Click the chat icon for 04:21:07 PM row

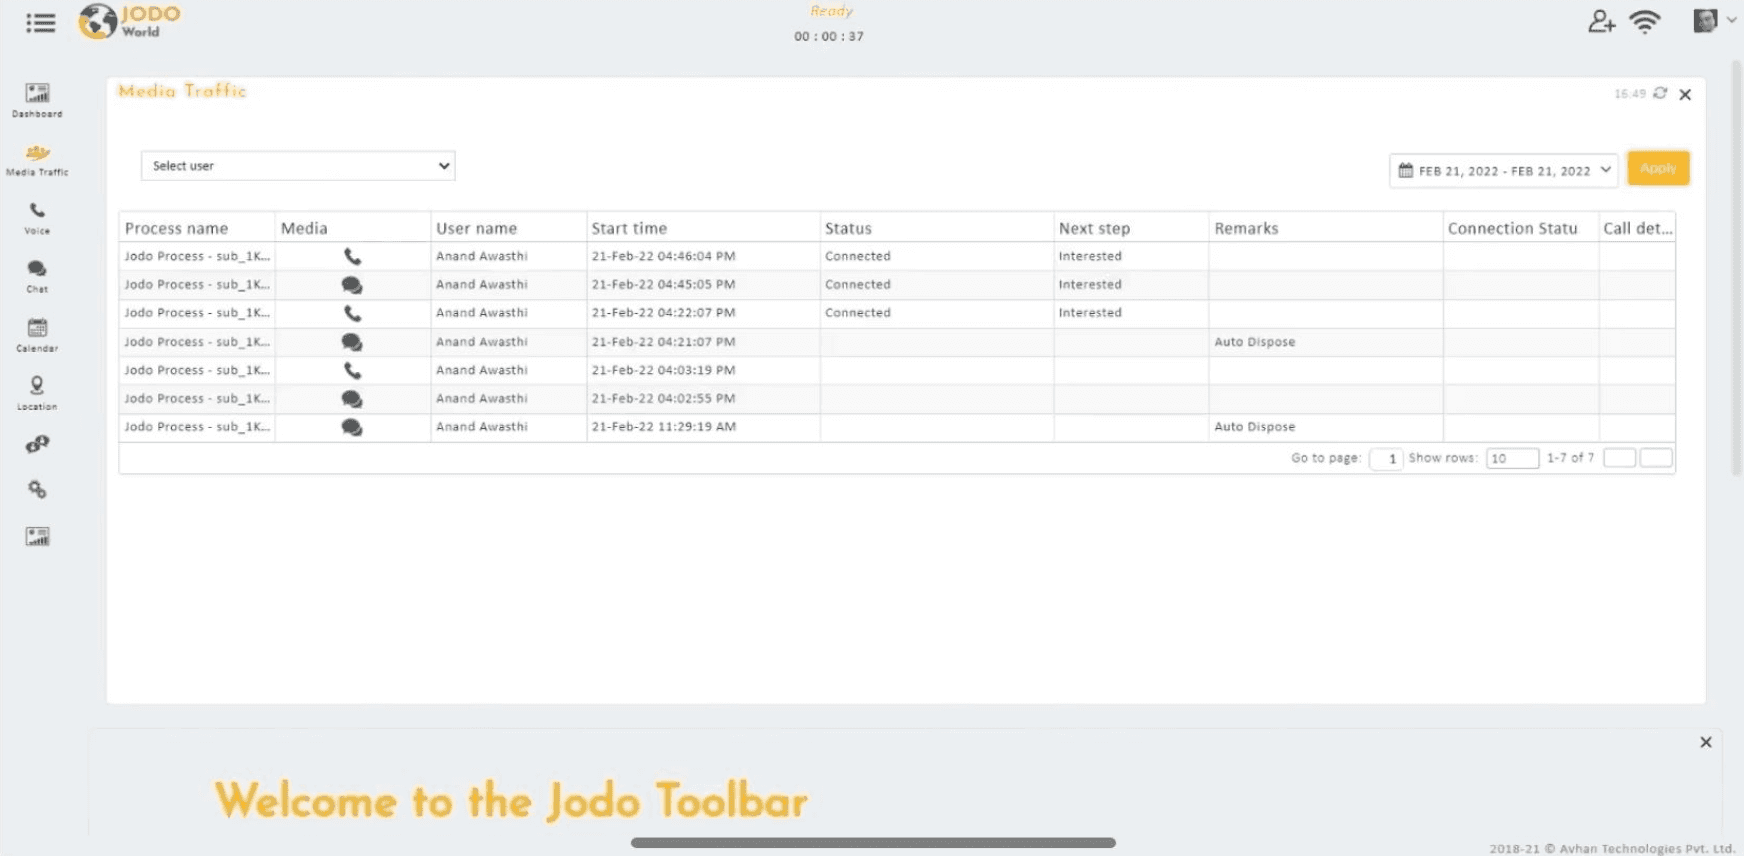tap(352, 342)
